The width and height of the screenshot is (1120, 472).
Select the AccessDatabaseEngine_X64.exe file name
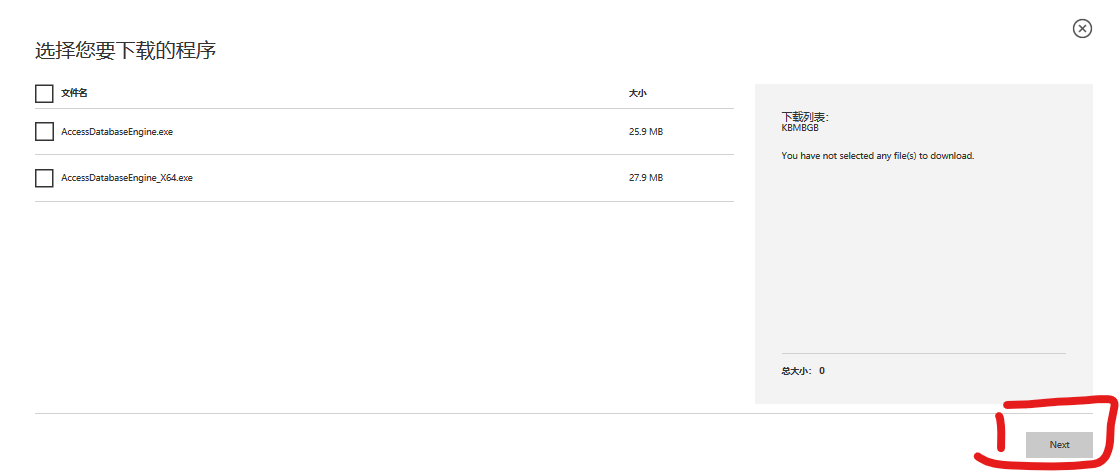coord(127,178)
